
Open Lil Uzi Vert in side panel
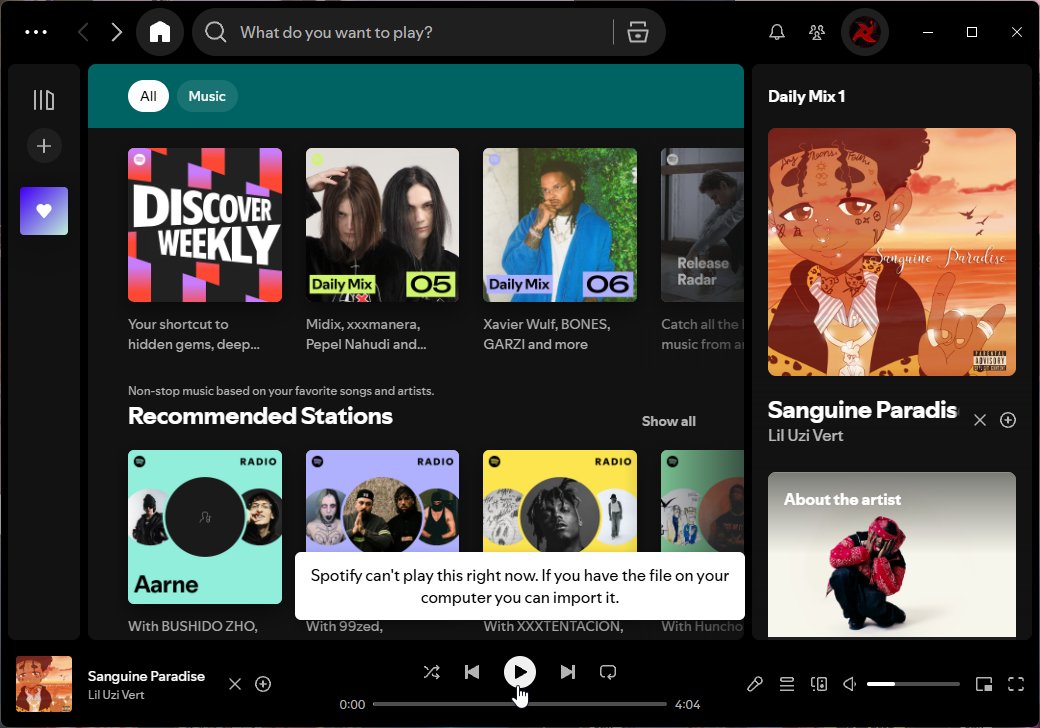805,436
